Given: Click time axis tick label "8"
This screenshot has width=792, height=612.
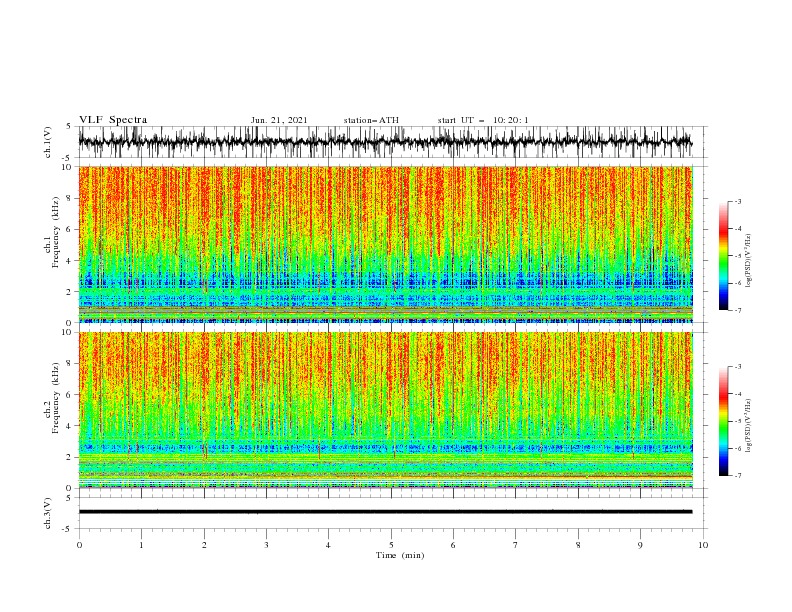Looking at the screenshot, I should [578, 545].
